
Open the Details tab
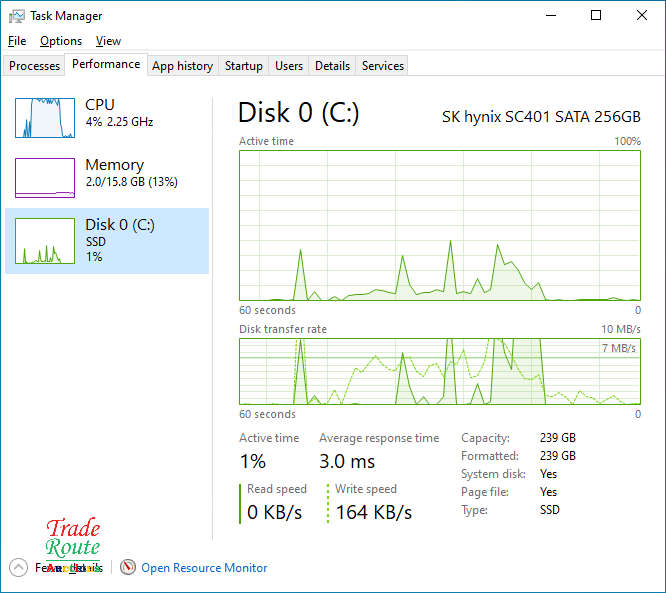click(332, 66)
